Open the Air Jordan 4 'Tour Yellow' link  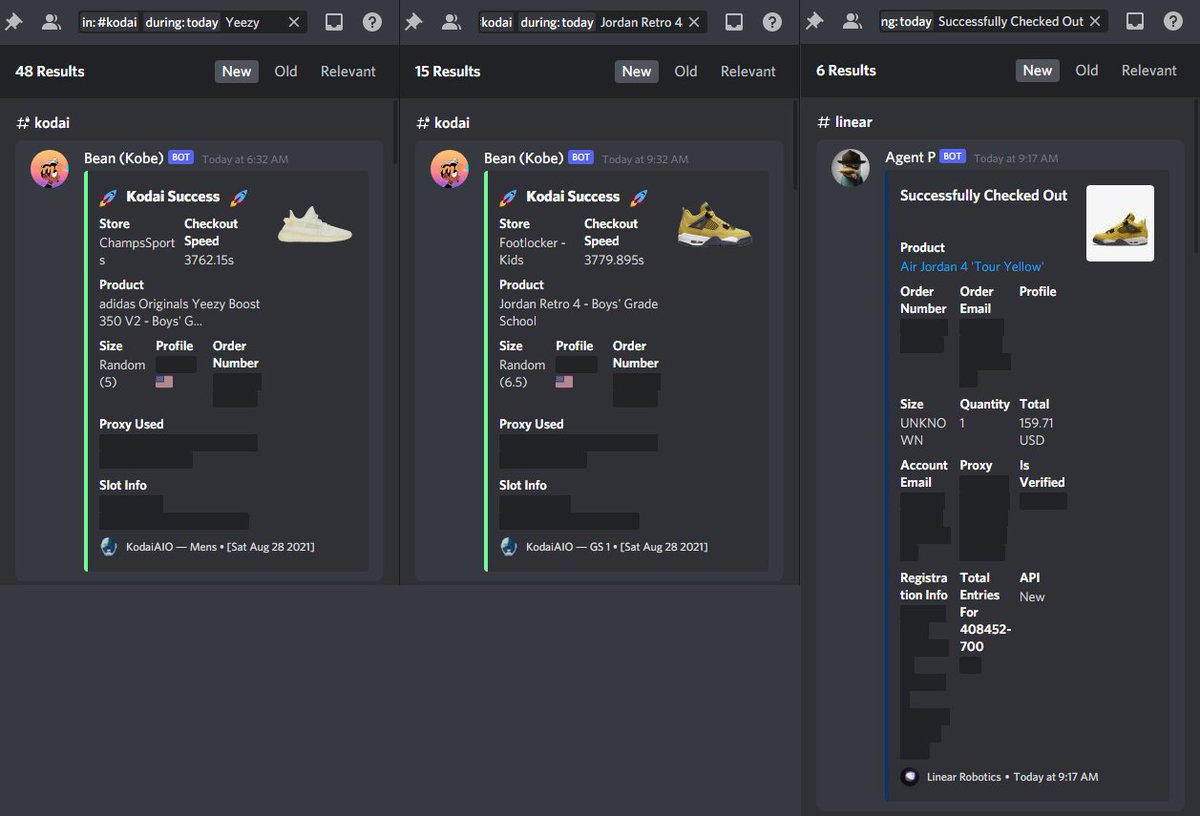972,267
